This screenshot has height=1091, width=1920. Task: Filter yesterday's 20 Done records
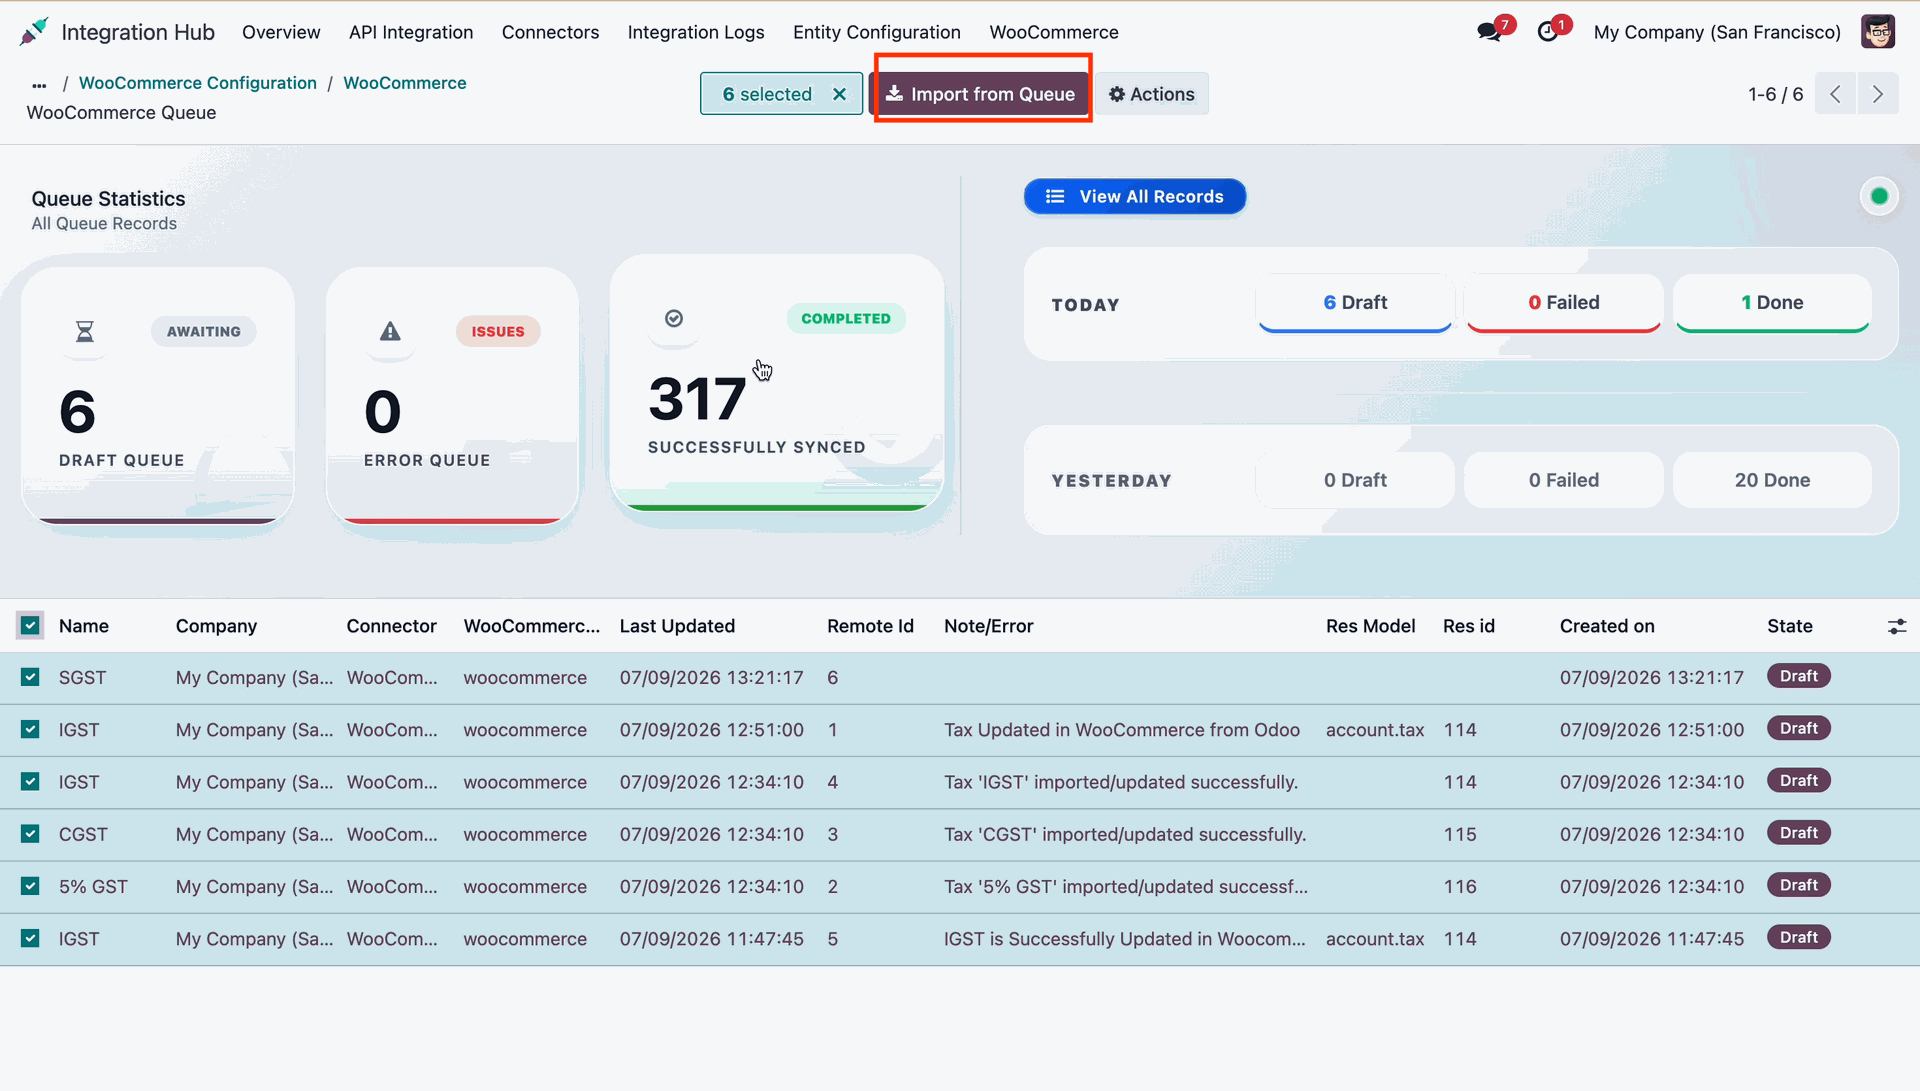[x=1772, y=480]
